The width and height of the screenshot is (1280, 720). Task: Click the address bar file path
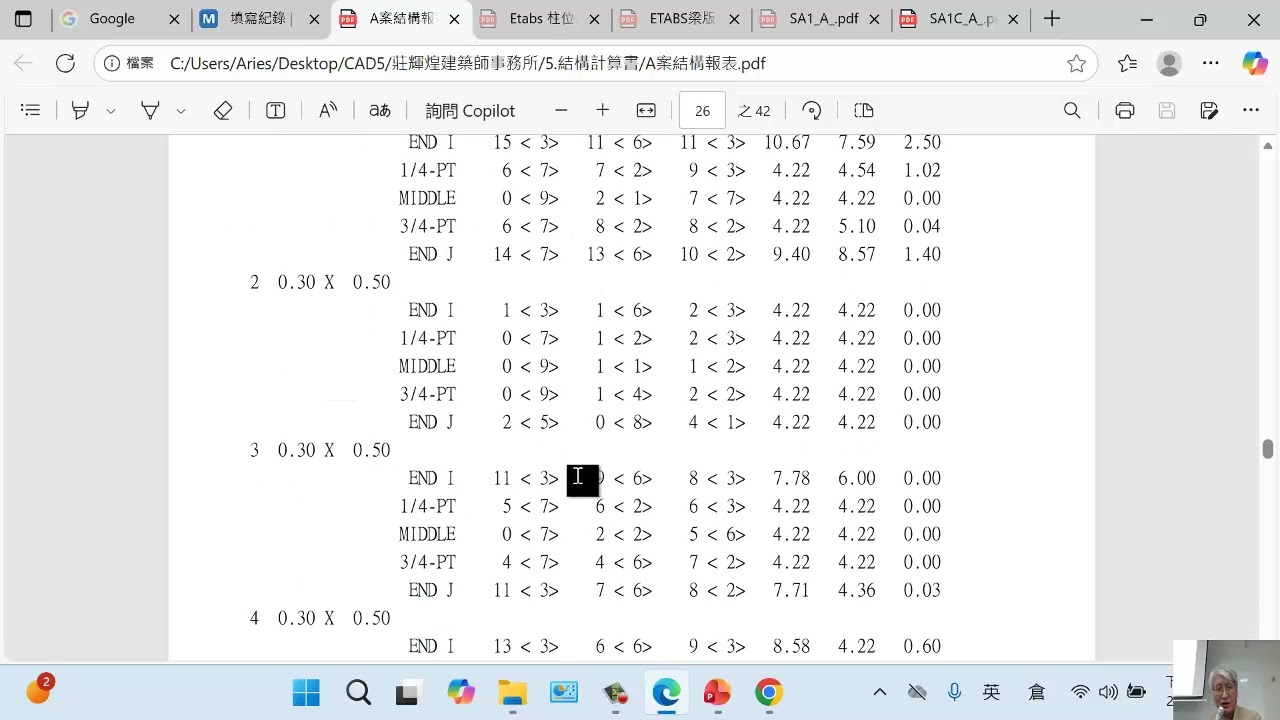[x=467, y=64]
